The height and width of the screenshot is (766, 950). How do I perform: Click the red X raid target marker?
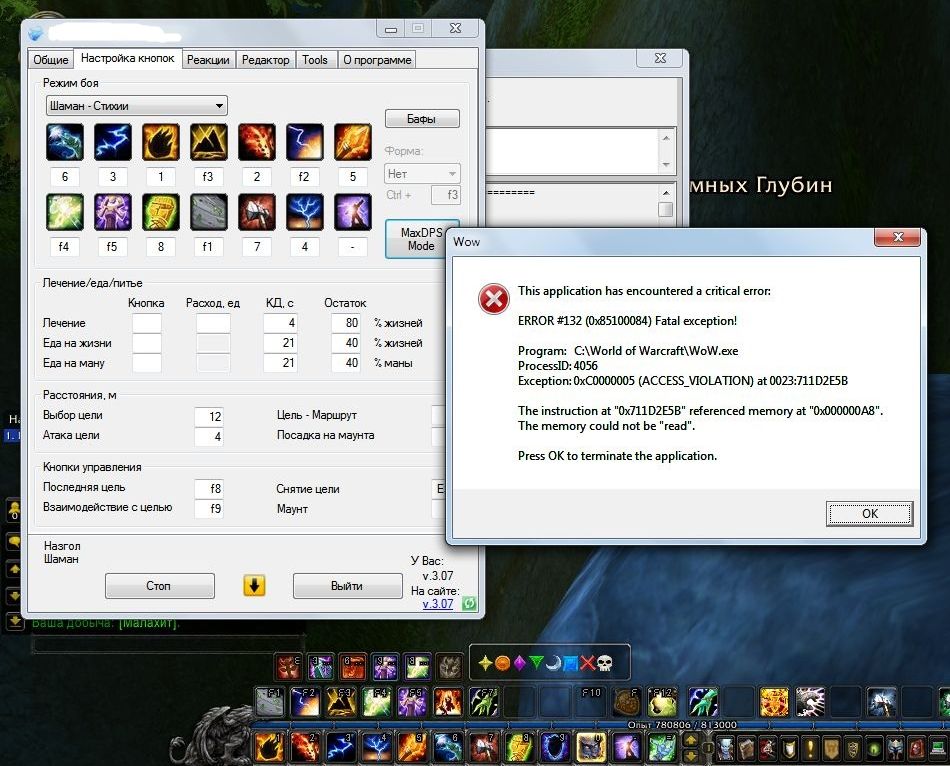click(x=587, y=662)
